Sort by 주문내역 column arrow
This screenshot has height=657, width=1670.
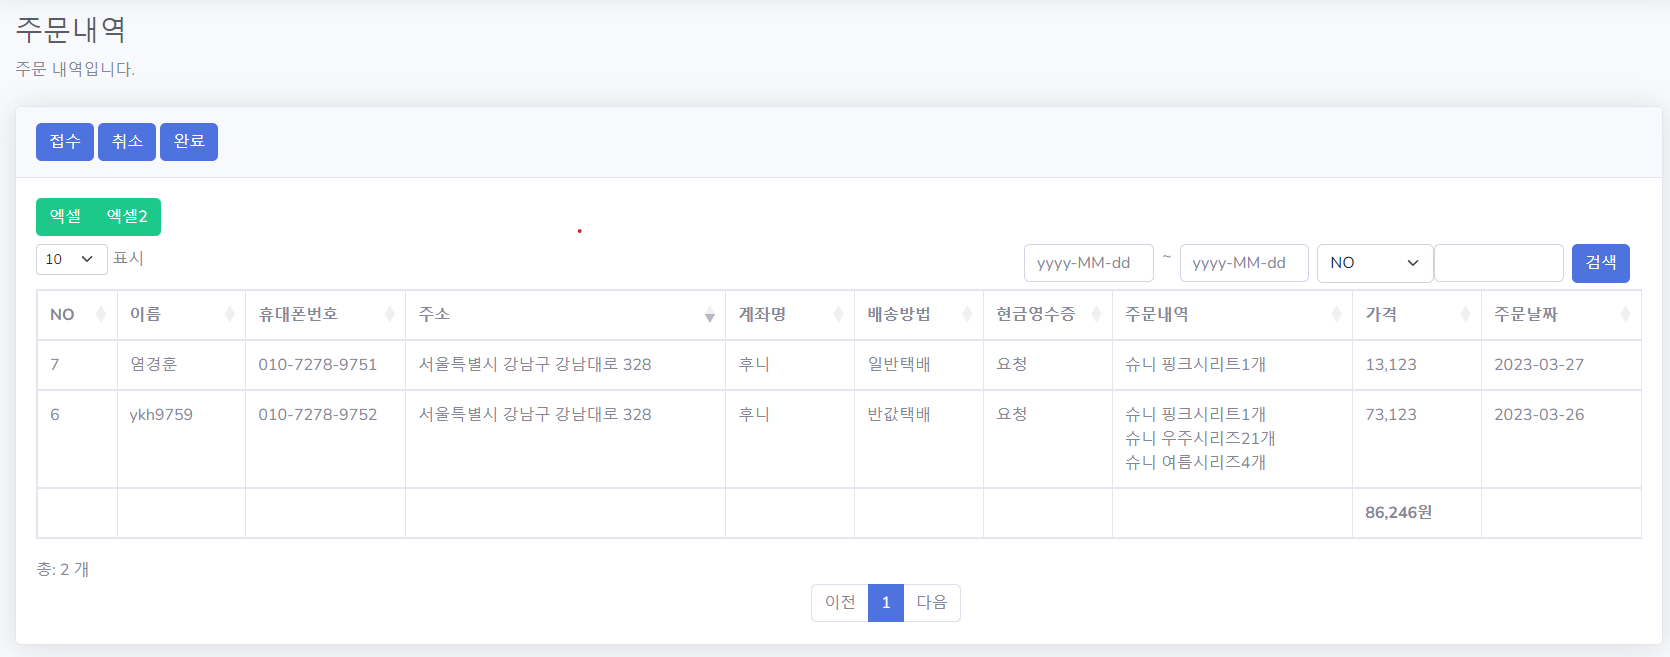click(x=1337, y=314)
